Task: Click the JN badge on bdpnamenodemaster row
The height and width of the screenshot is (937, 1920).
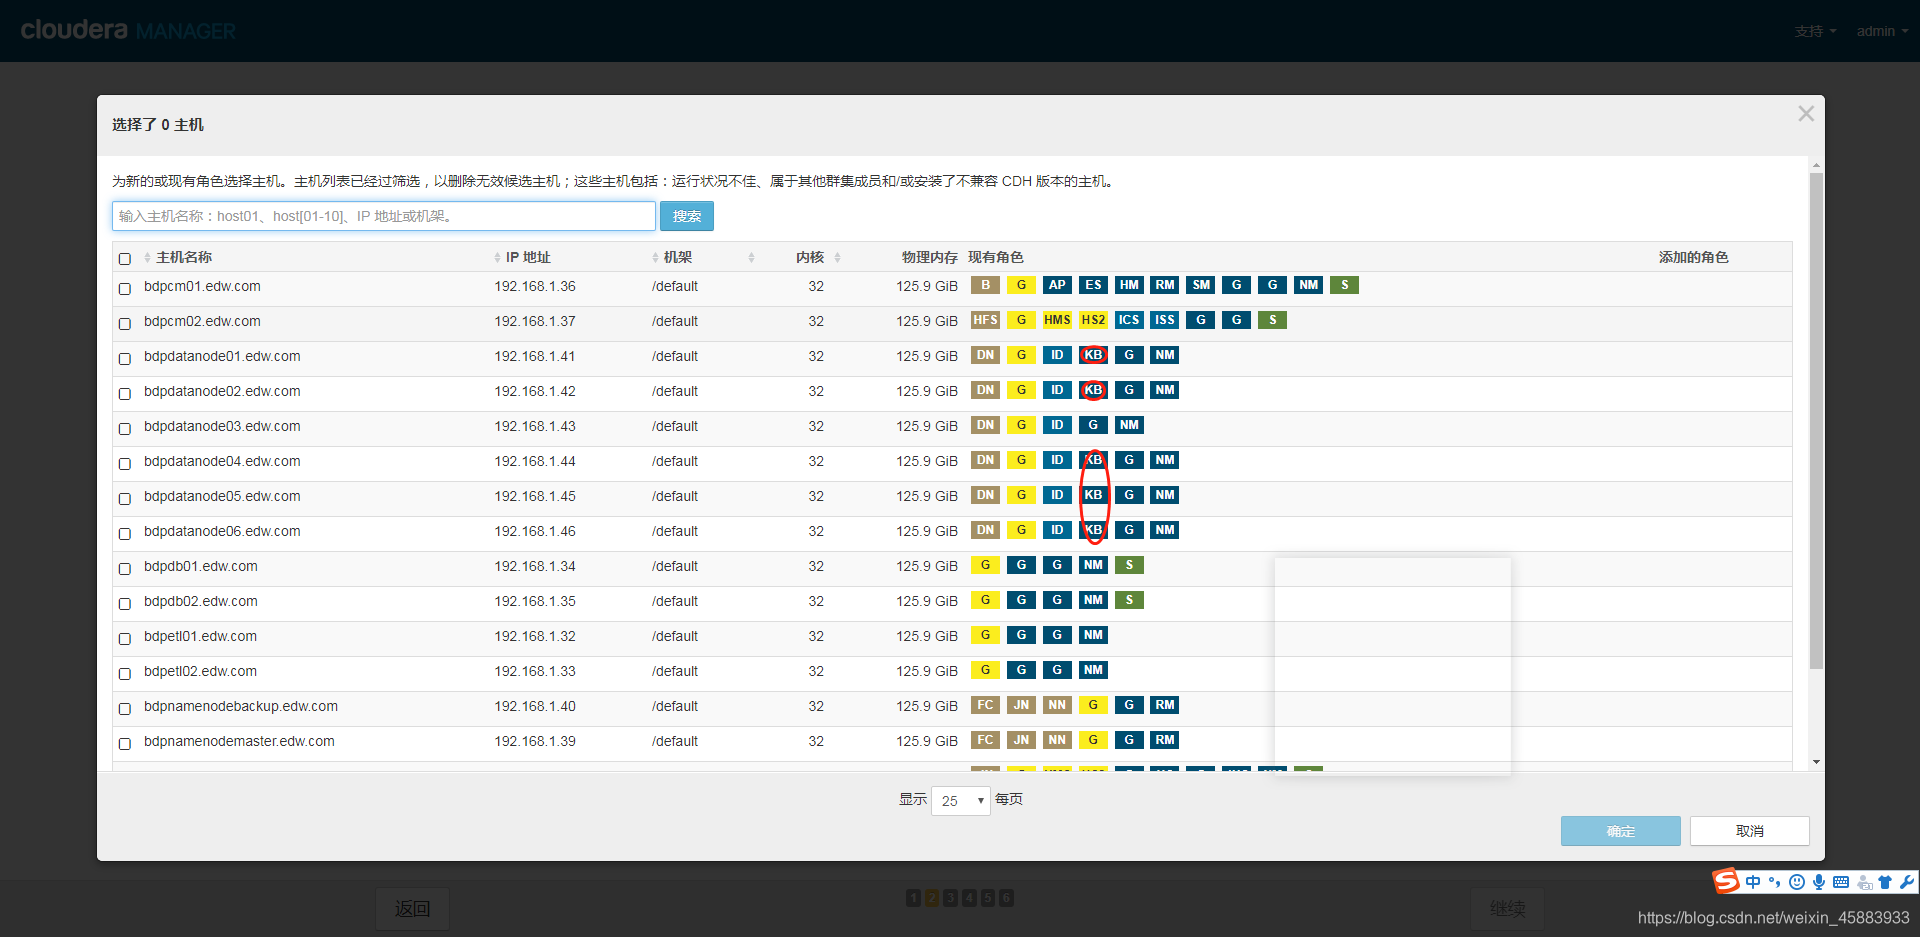Action: coord(1021,740)
